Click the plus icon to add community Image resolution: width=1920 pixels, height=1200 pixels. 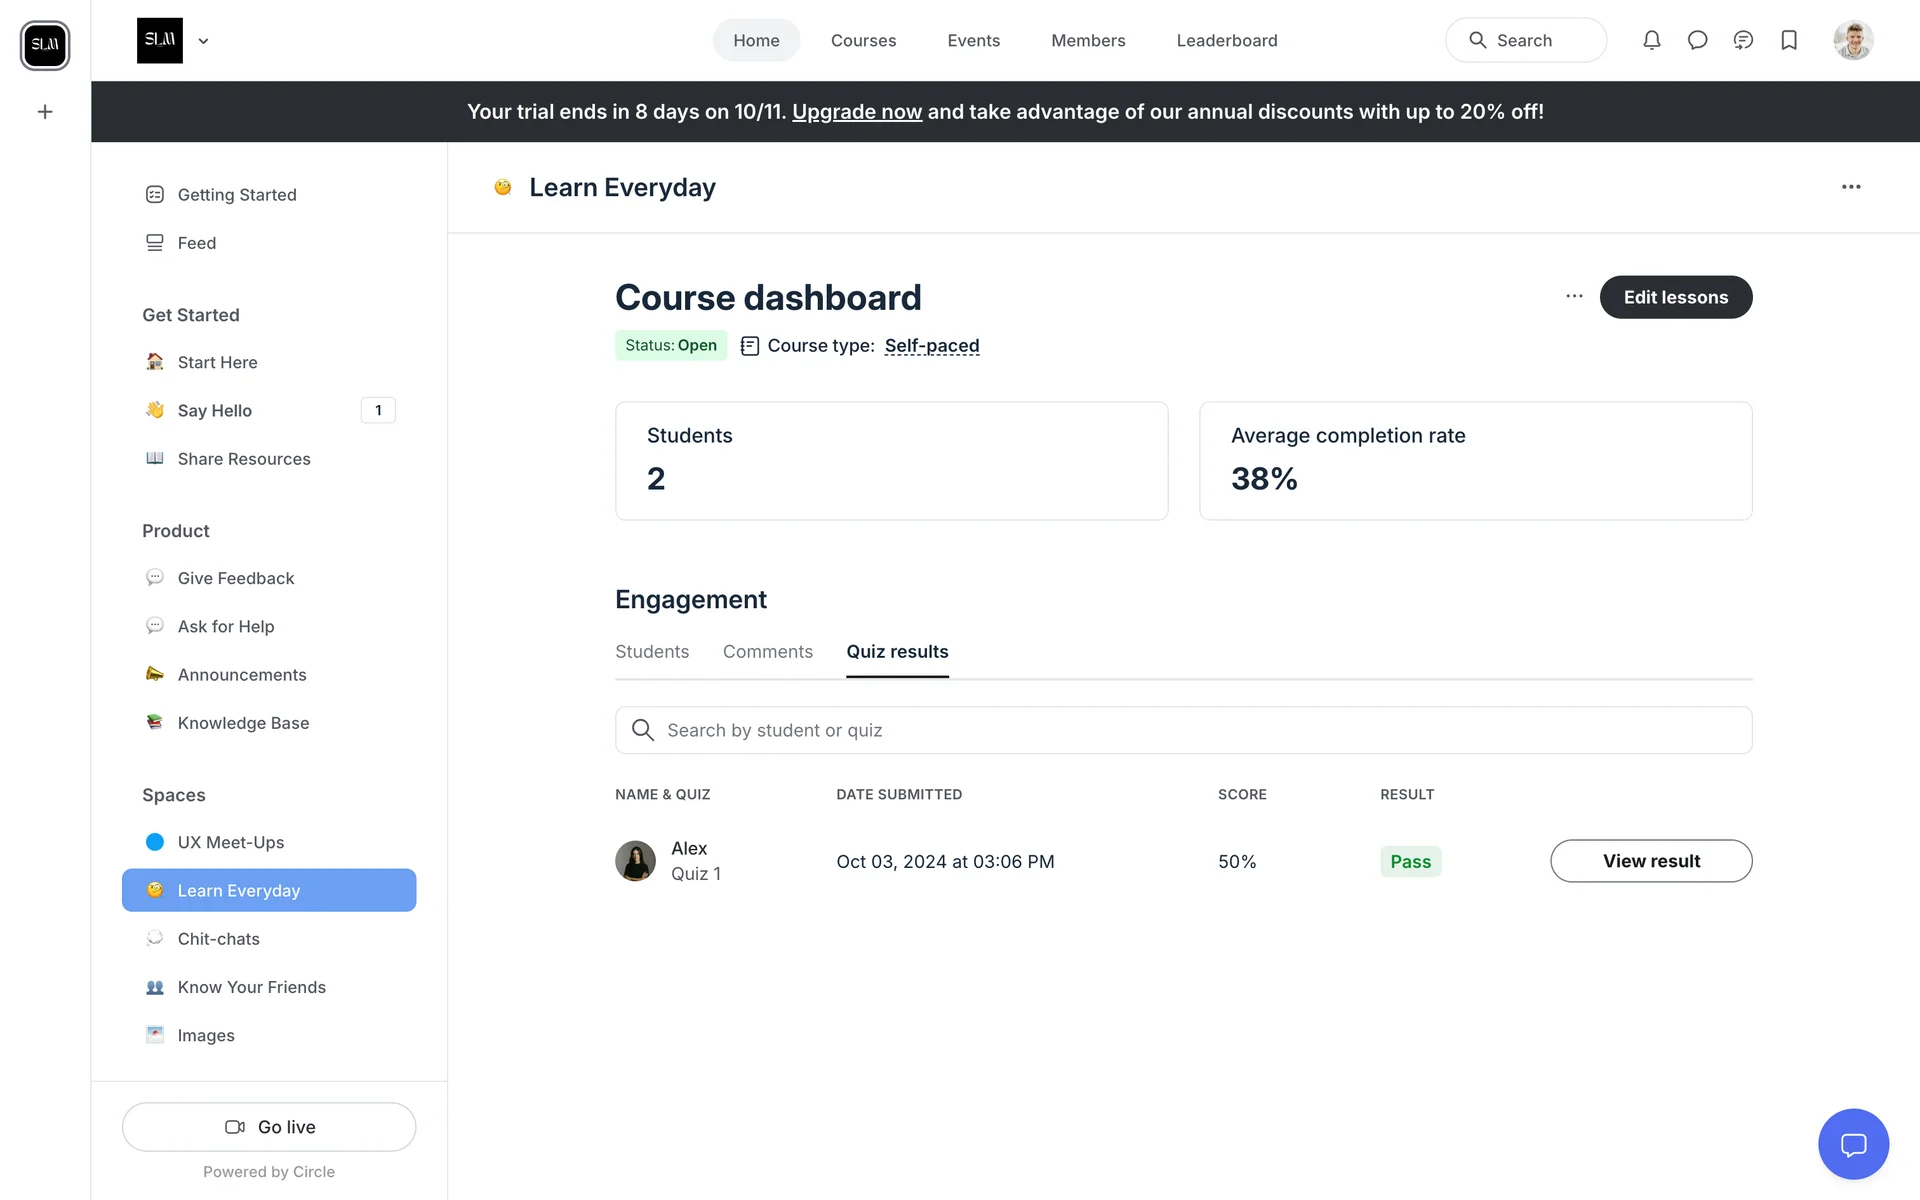45,112
